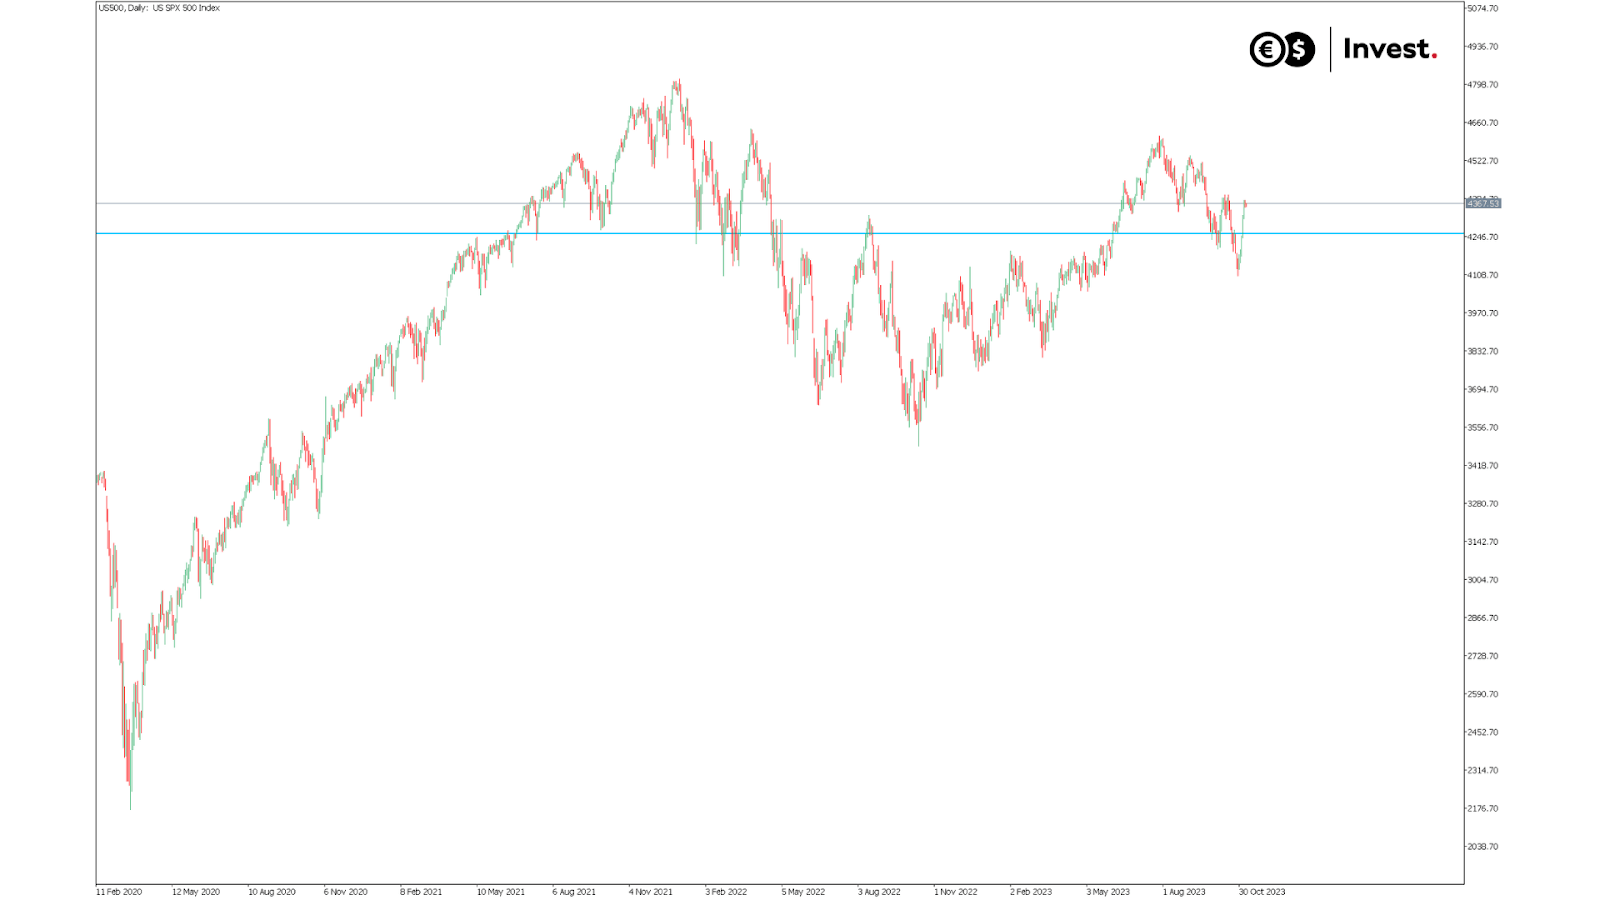Image resolution: width=1600 pixels, height=900 pixels.
Task: Click the '1 Aug 2023' date label
Action: click(1184, 891)
